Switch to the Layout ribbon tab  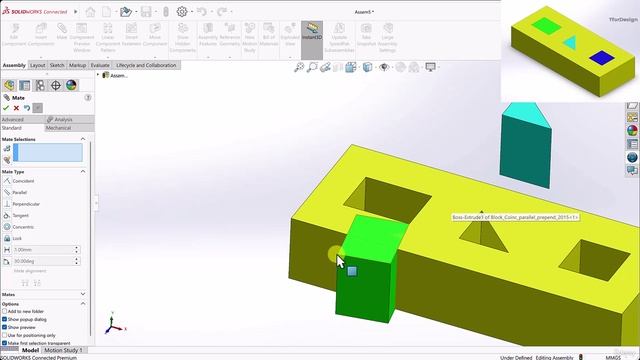[38, 65]
